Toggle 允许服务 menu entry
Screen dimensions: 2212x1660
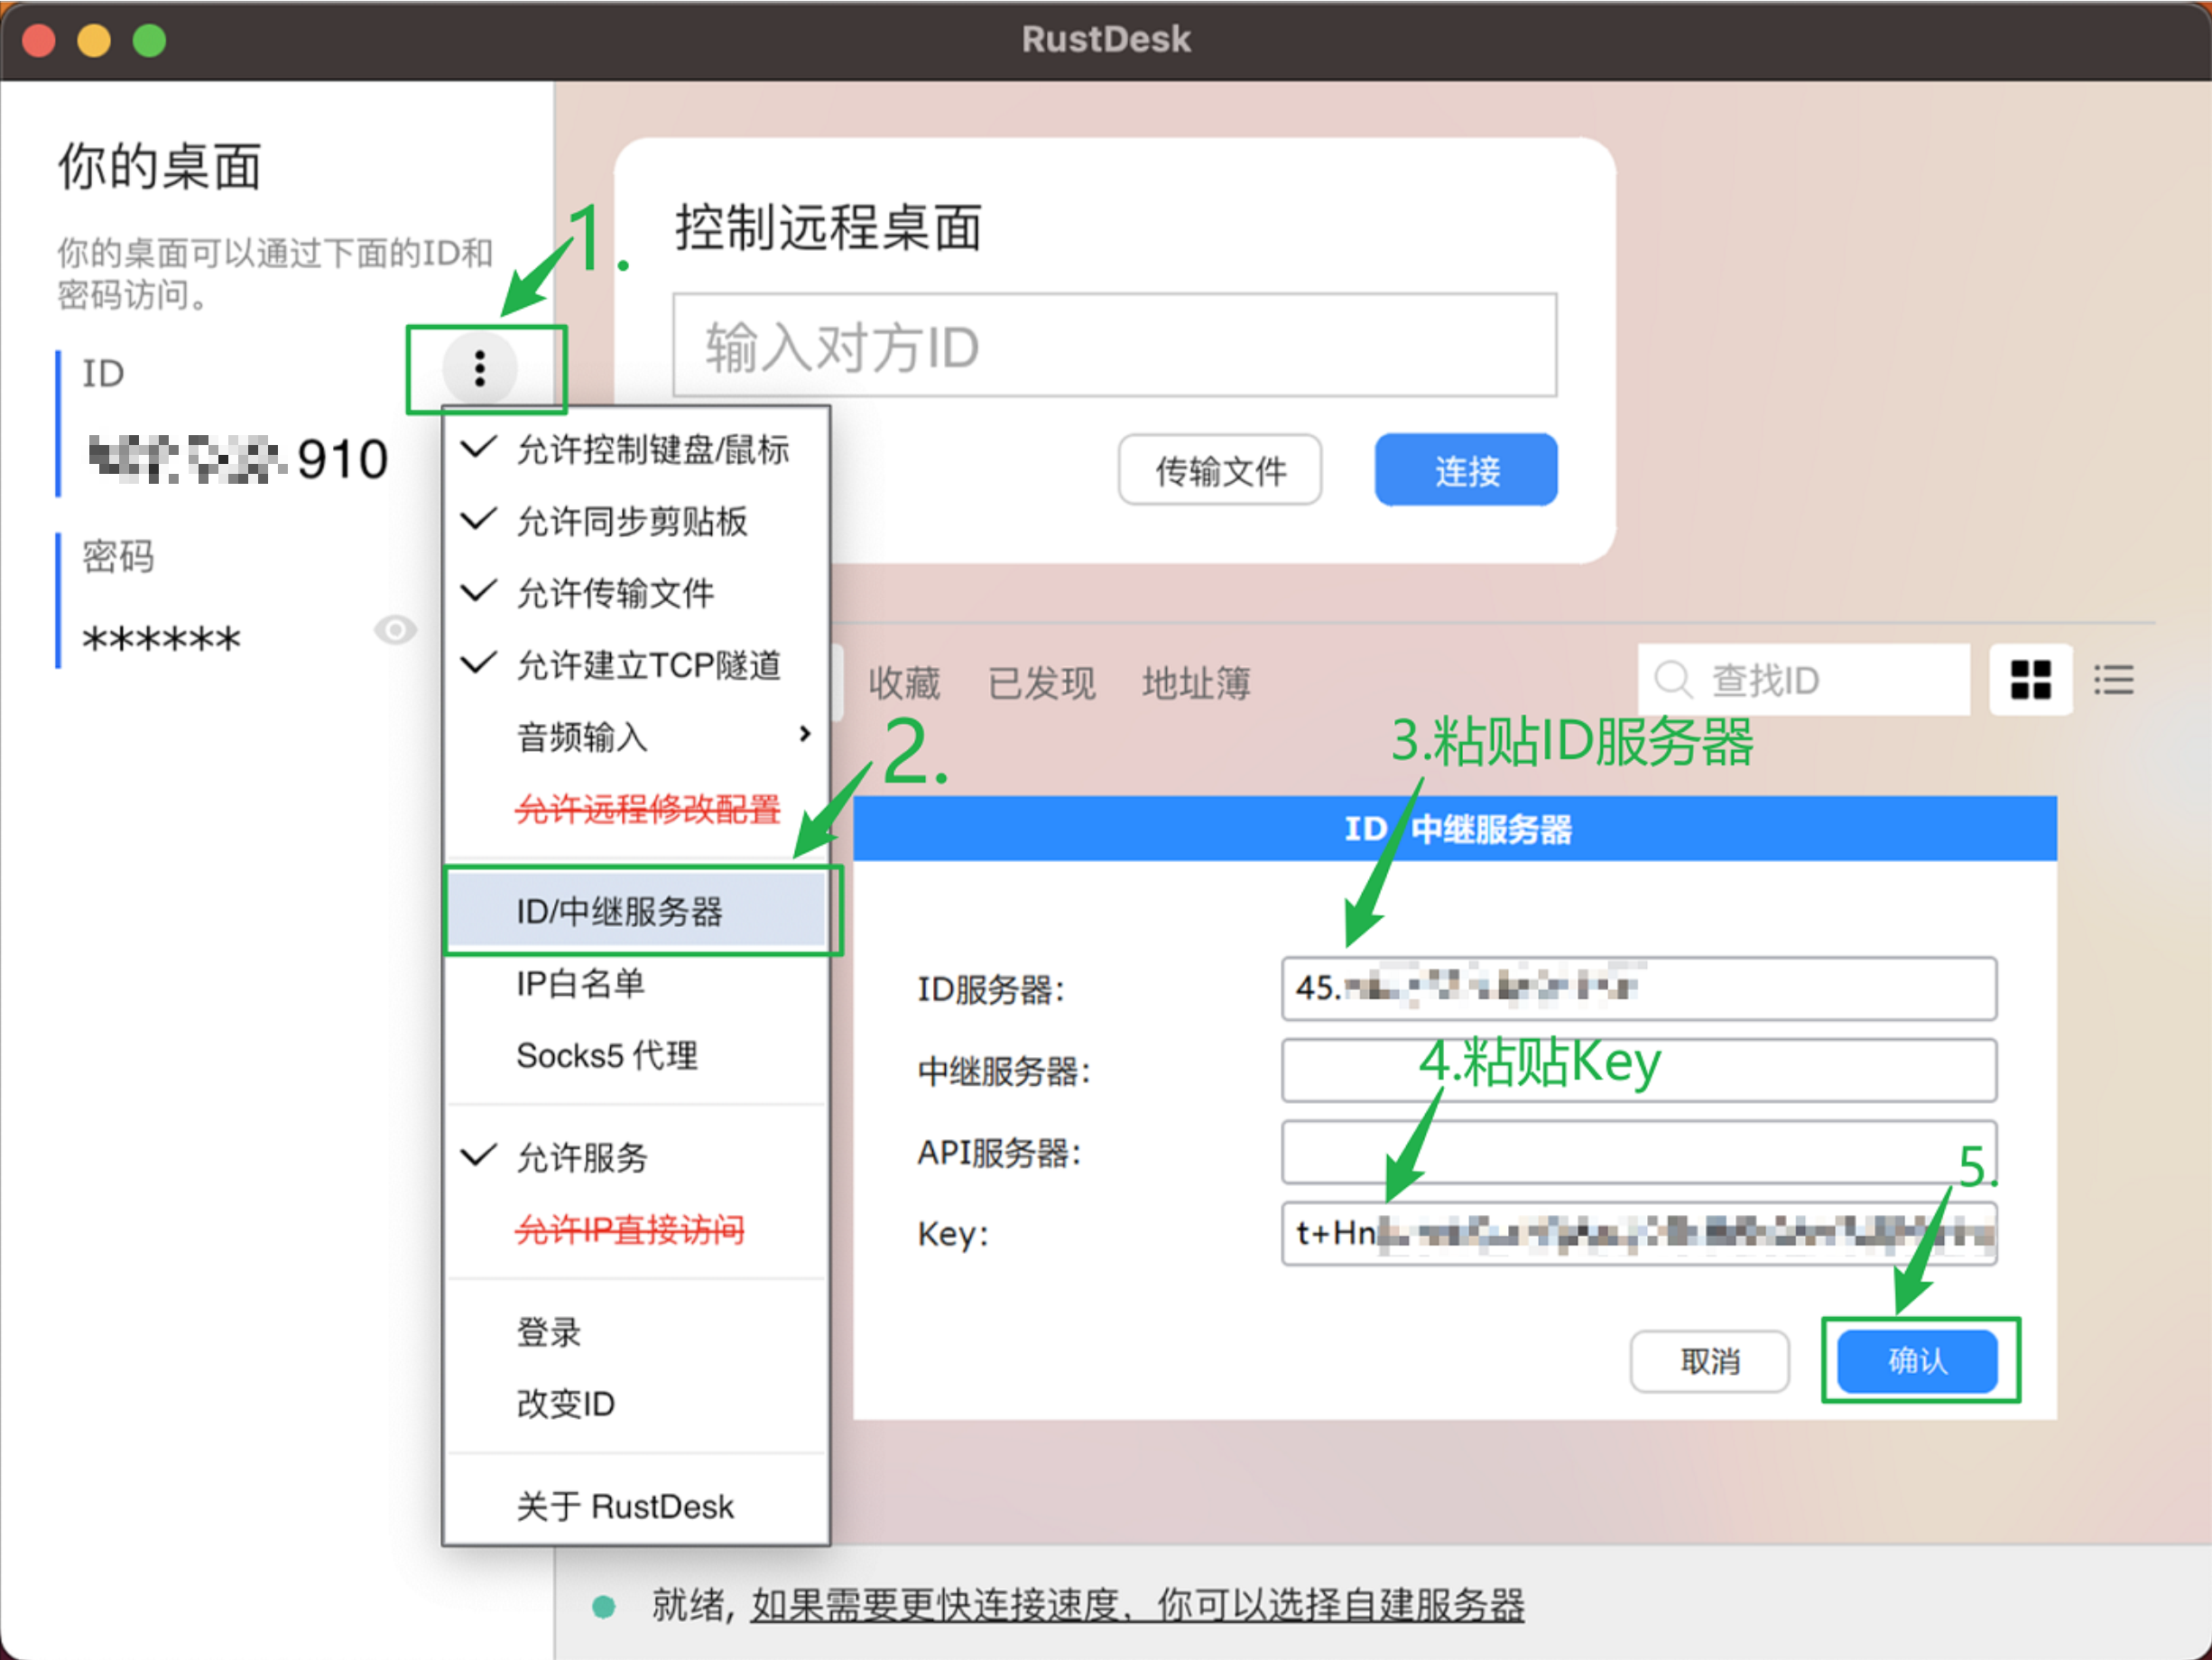[x=582, y=1157]
